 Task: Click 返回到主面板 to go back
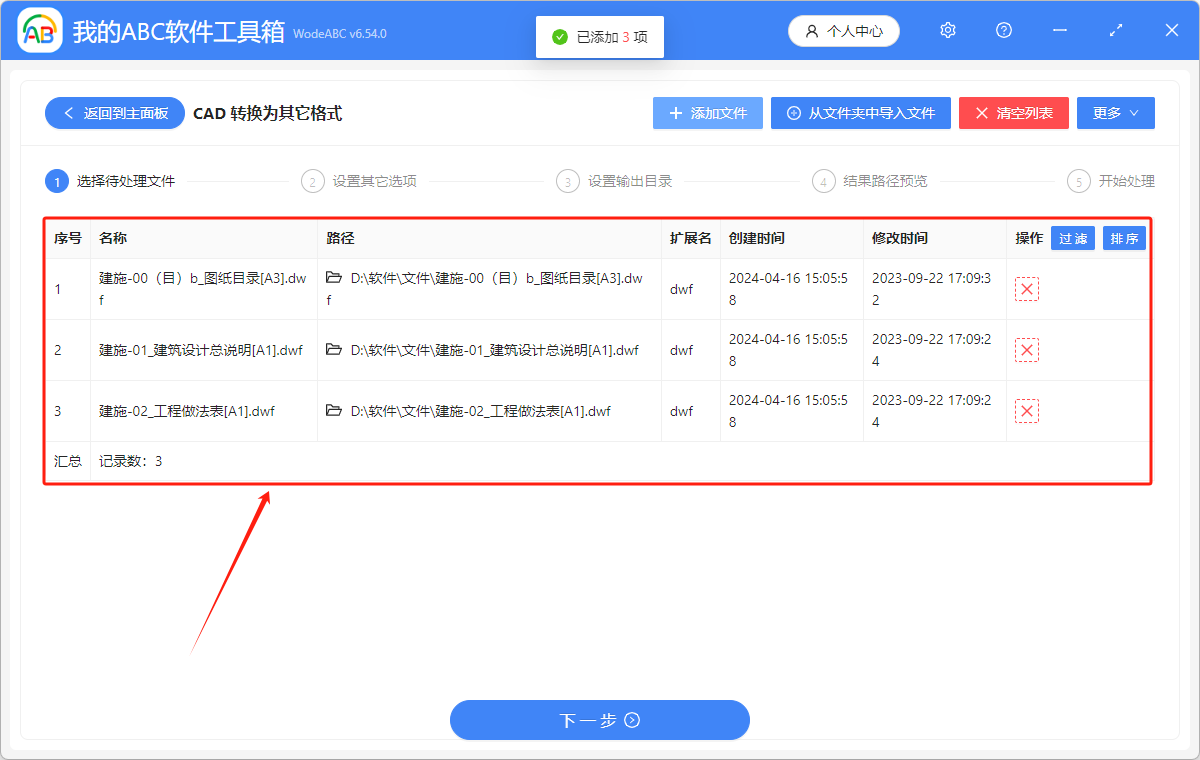coord(114,113)
